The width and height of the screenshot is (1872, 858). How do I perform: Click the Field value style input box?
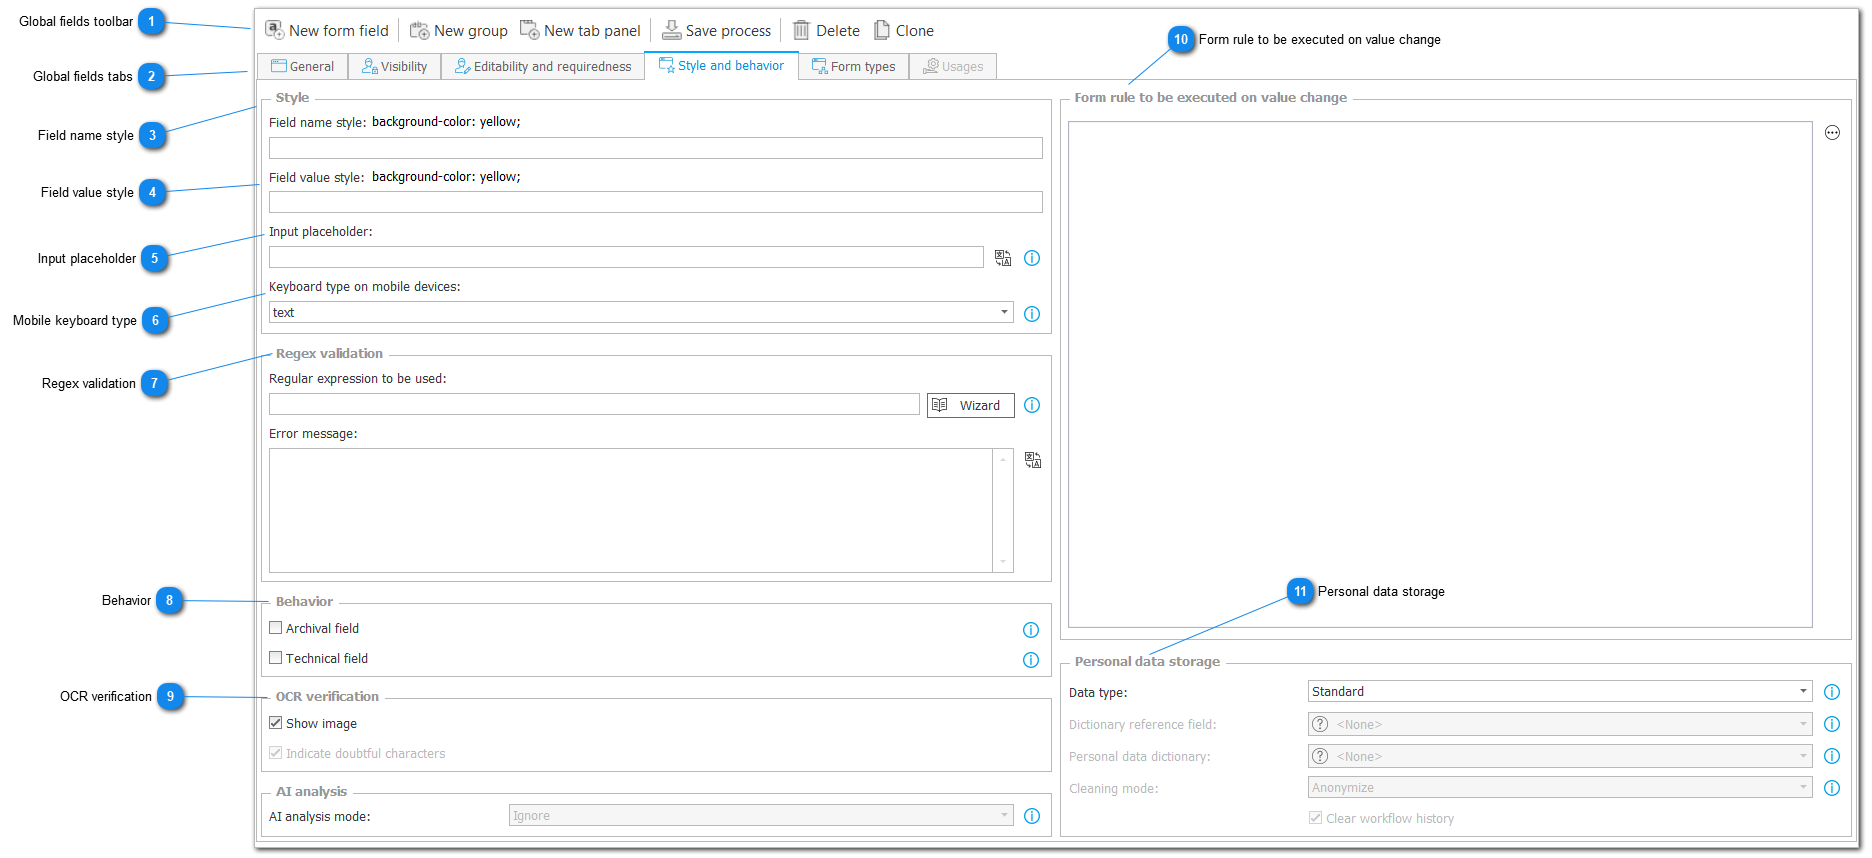tap(656, 202)
